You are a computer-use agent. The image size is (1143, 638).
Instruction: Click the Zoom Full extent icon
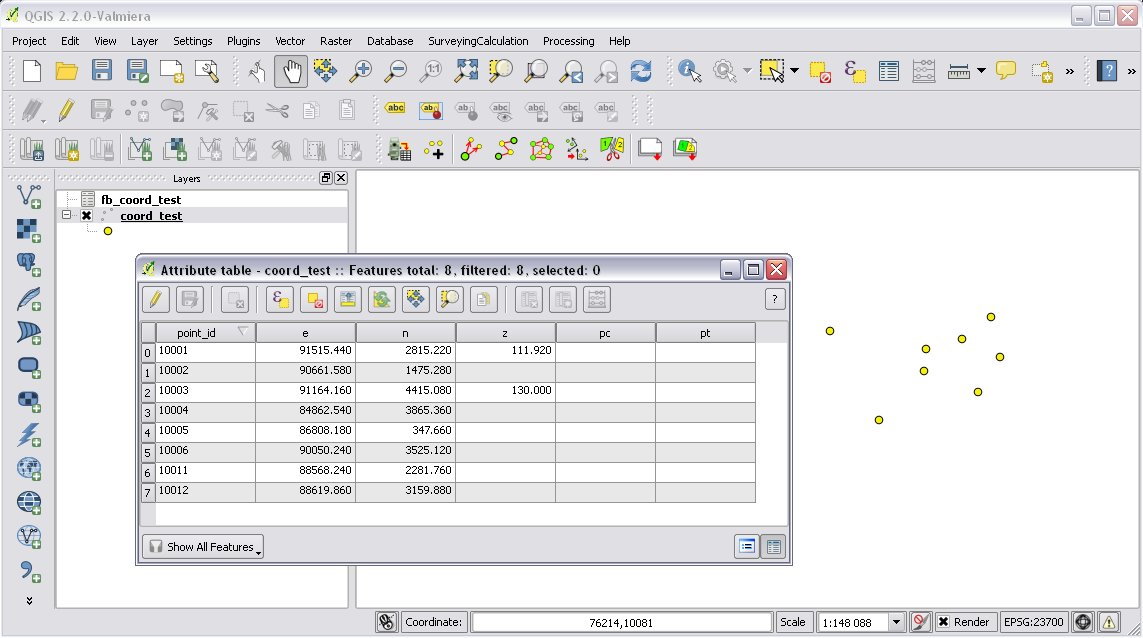pyautogui.click(x=466, y=71)
